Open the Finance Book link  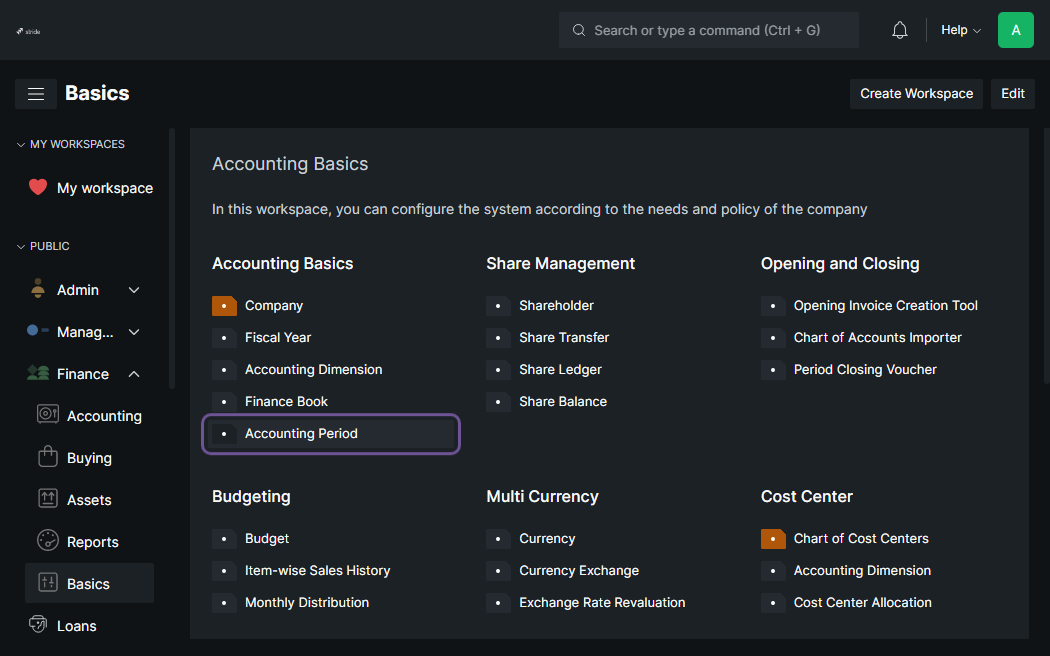click(x=286, y=402)
